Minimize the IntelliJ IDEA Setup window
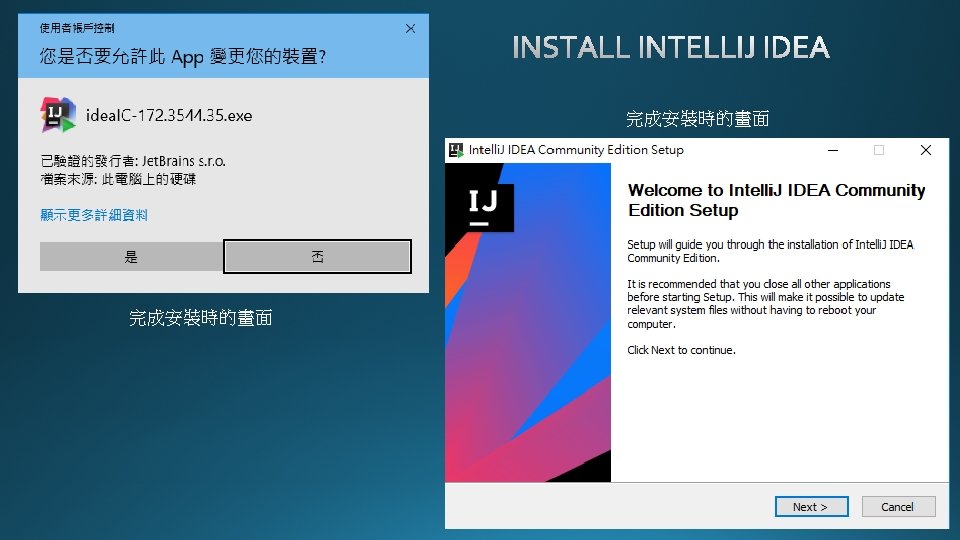This screenshot has height=540, width=960. [833, 150]
